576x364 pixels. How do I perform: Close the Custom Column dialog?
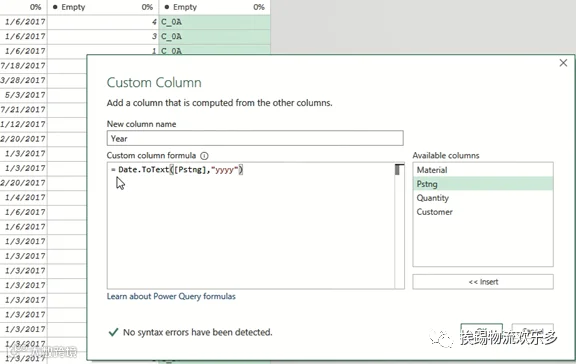click(x=563, y=63)
